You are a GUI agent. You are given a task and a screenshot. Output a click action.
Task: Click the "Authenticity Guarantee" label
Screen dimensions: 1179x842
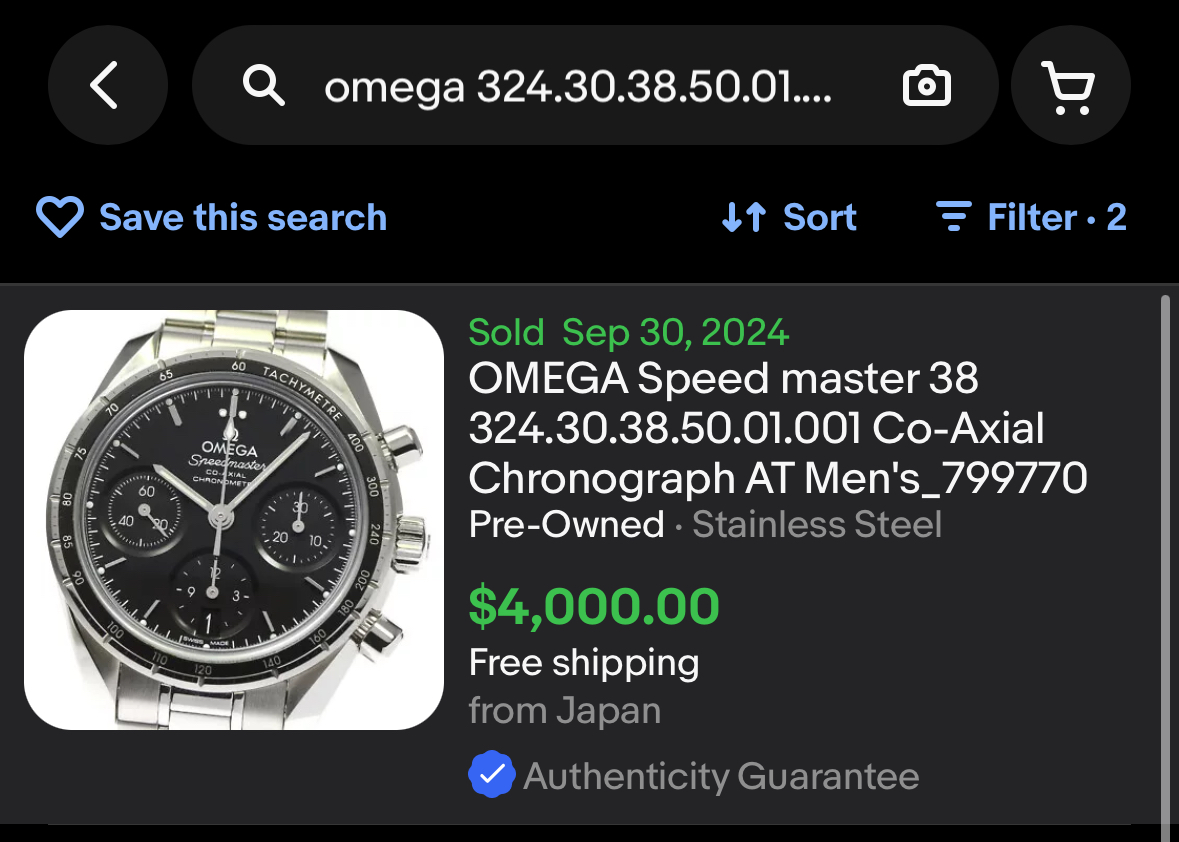point(721,776)
